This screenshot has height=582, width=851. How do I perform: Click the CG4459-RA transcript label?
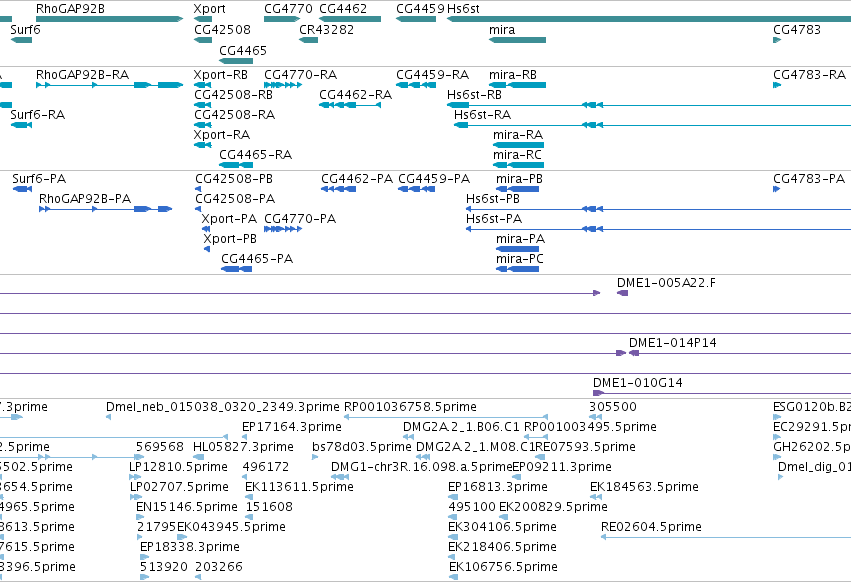tap(433, 75)
